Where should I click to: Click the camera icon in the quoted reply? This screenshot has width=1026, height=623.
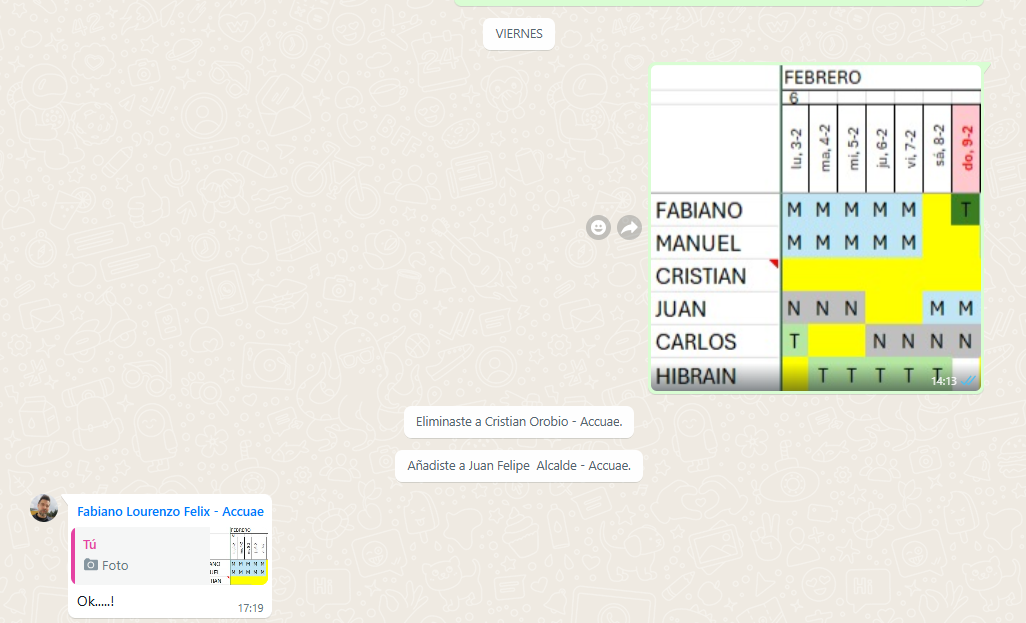pyautogui.click(x=91, y=565)
